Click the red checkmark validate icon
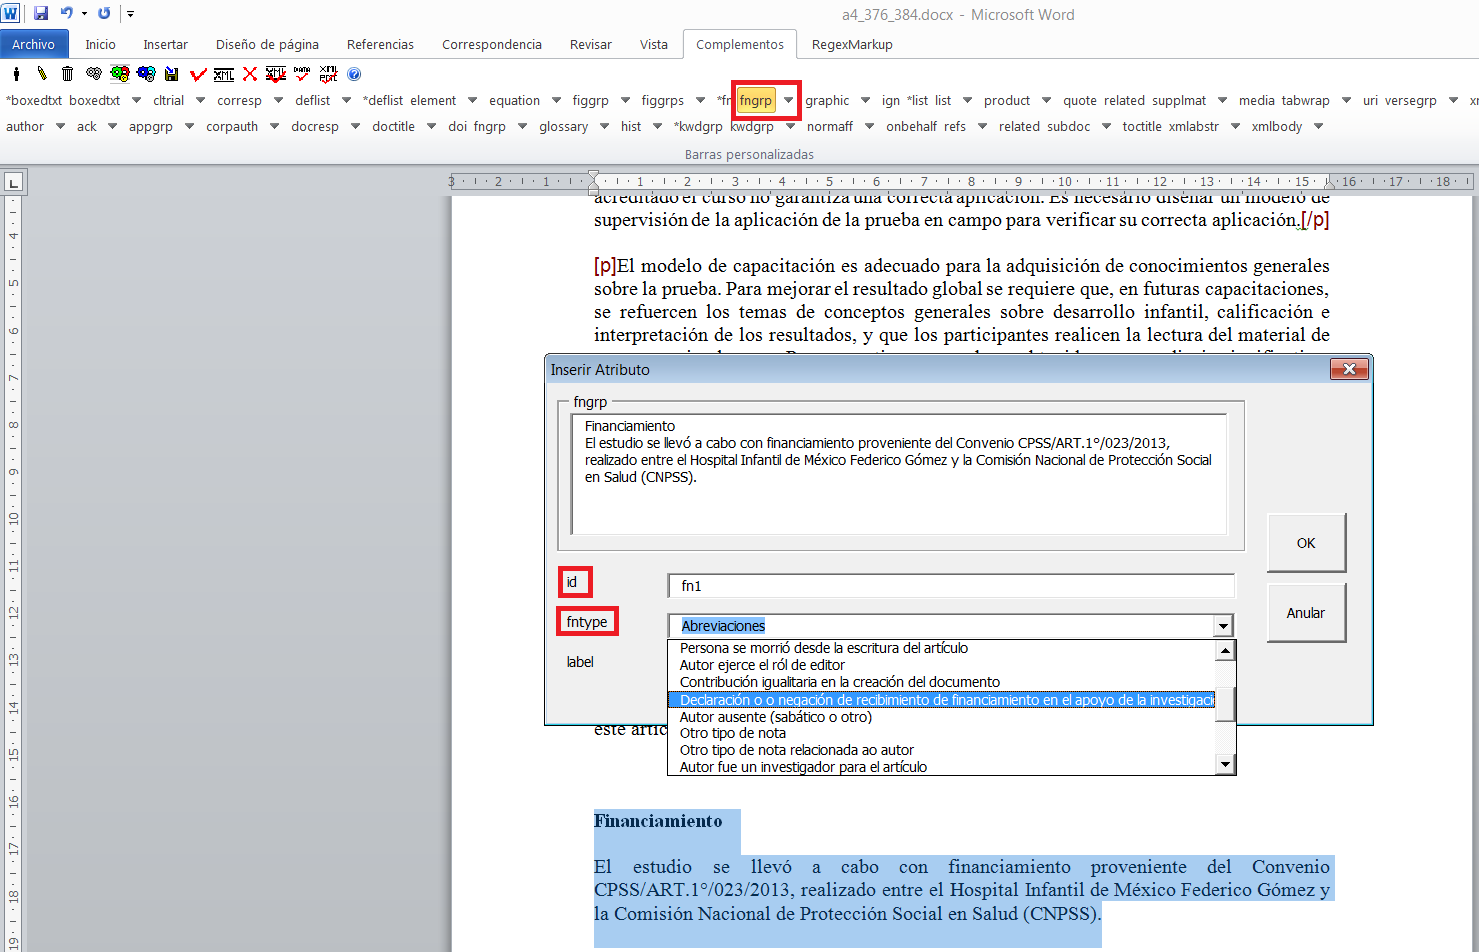 pos(198,74)
